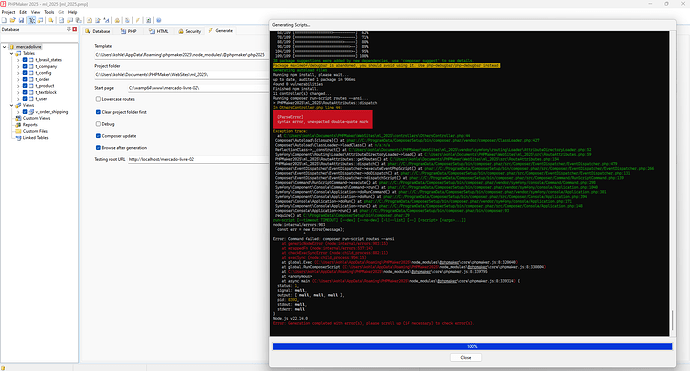Click the Open Project folder icon
This screenshot has height=371, width=690.
pos(12,20)
